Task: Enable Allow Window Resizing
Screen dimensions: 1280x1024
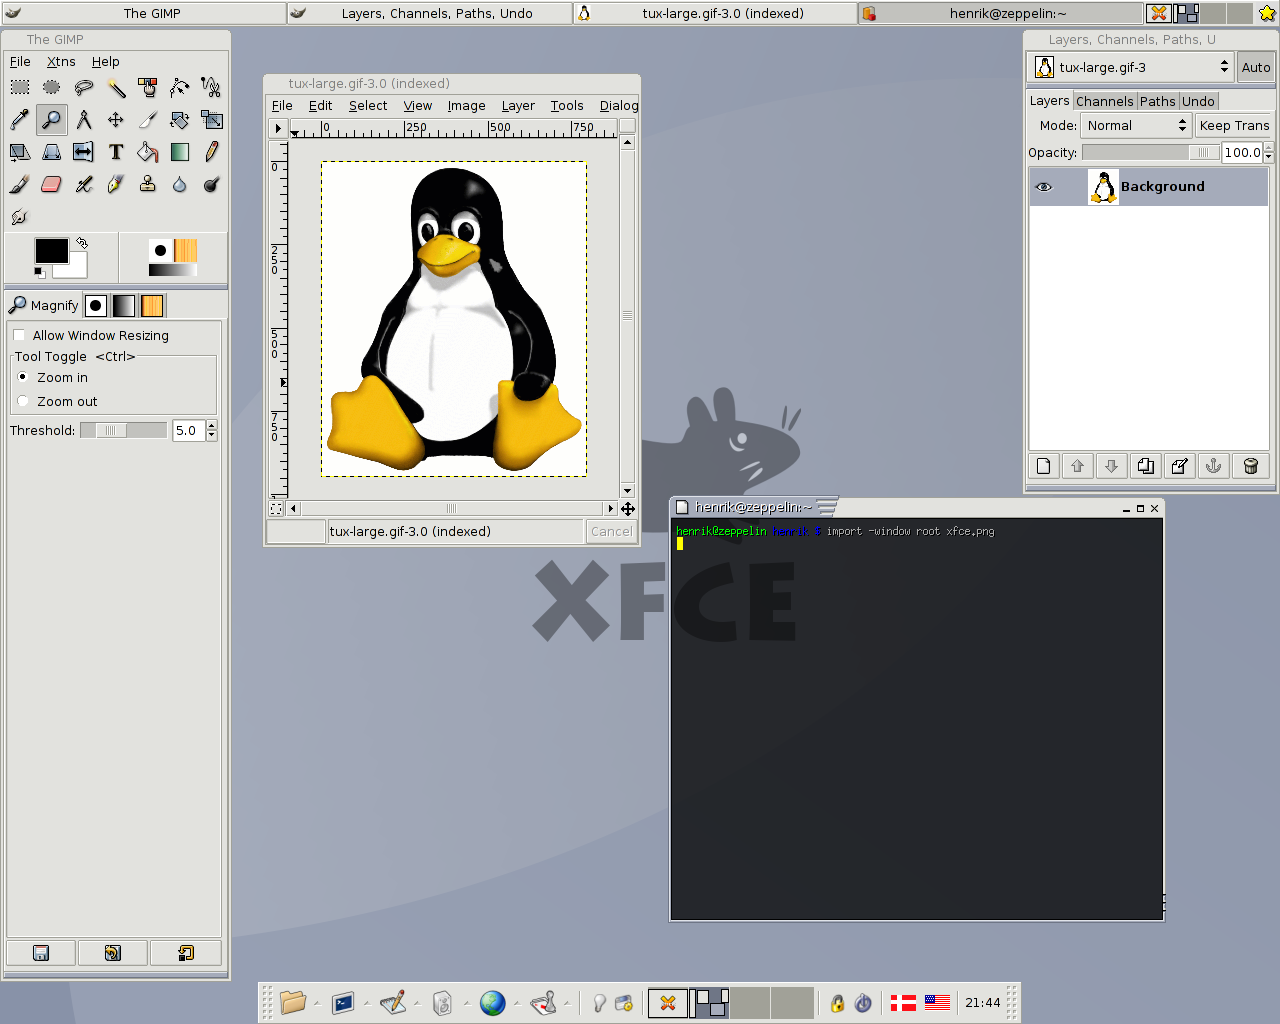Action: 91,335
